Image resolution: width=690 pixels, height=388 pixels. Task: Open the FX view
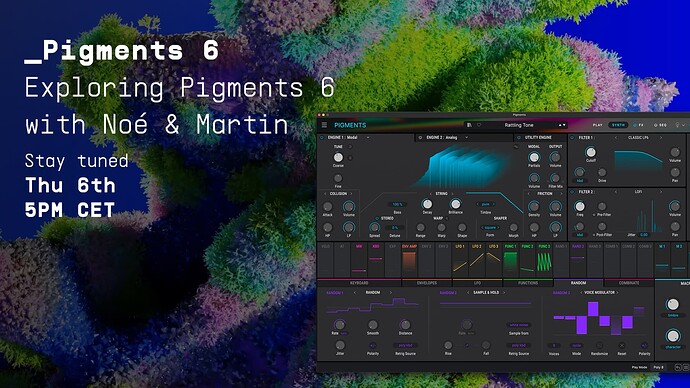point(639,125)
